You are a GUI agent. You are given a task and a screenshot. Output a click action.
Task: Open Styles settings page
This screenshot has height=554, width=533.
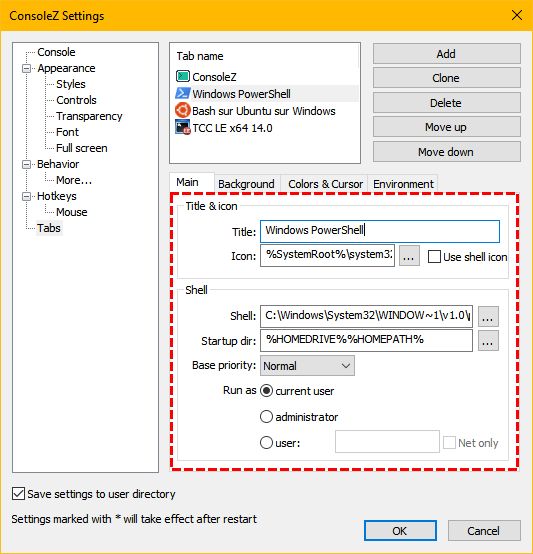click(x=71, y=84)
